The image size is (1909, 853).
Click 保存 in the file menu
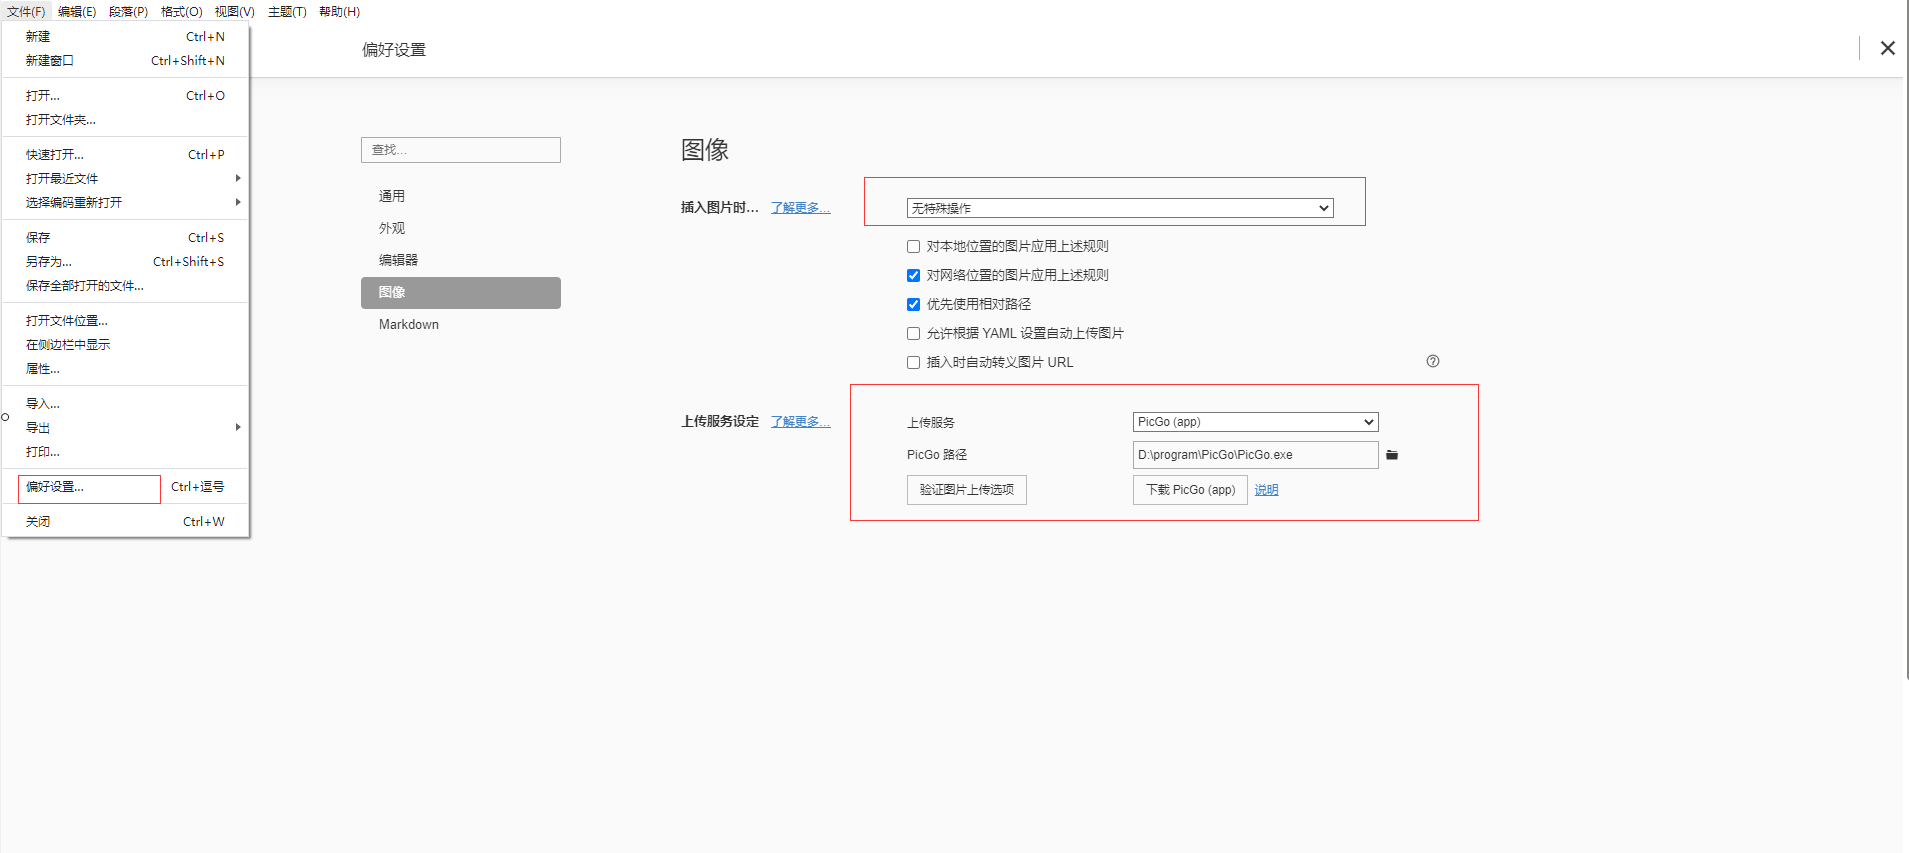pyautogui.click(x=126, y=237)
